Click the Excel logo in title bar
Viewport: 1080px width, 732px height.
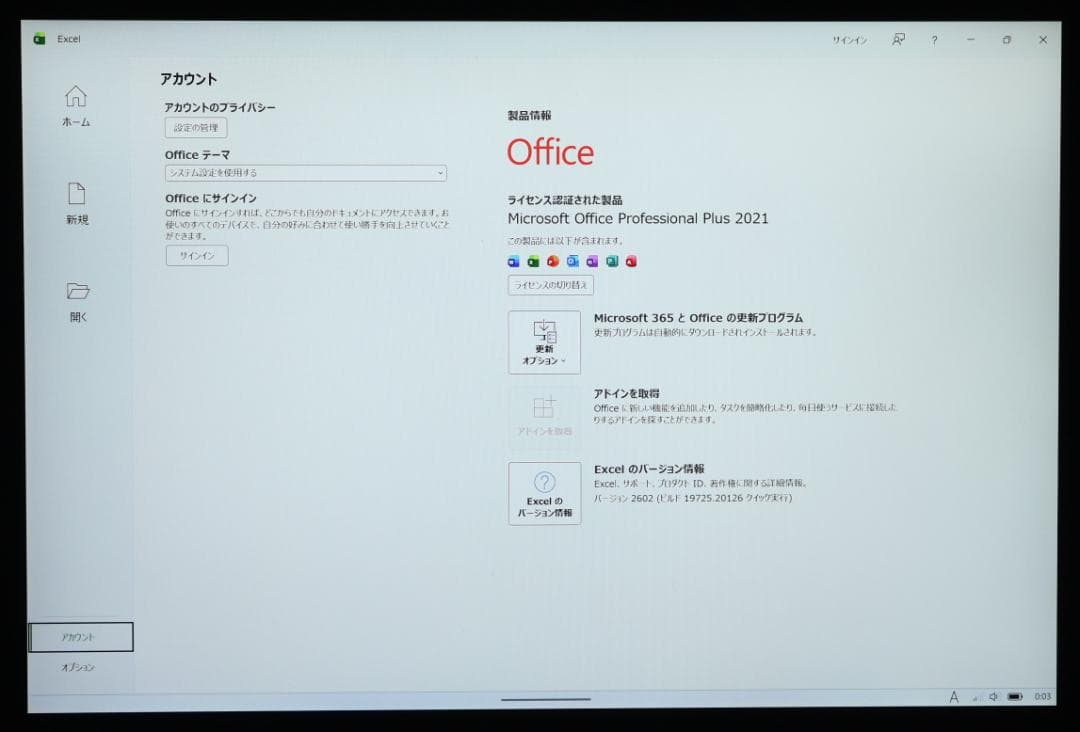pos(40,39)
